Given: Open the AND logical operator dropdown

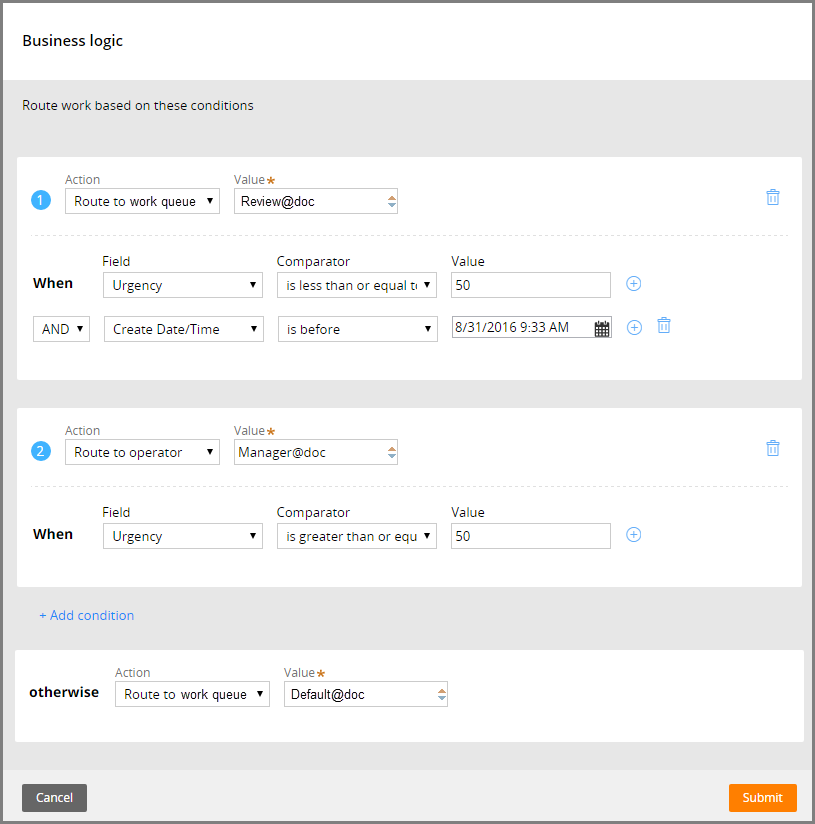Looking at the screenshot, I should point(61,329).
